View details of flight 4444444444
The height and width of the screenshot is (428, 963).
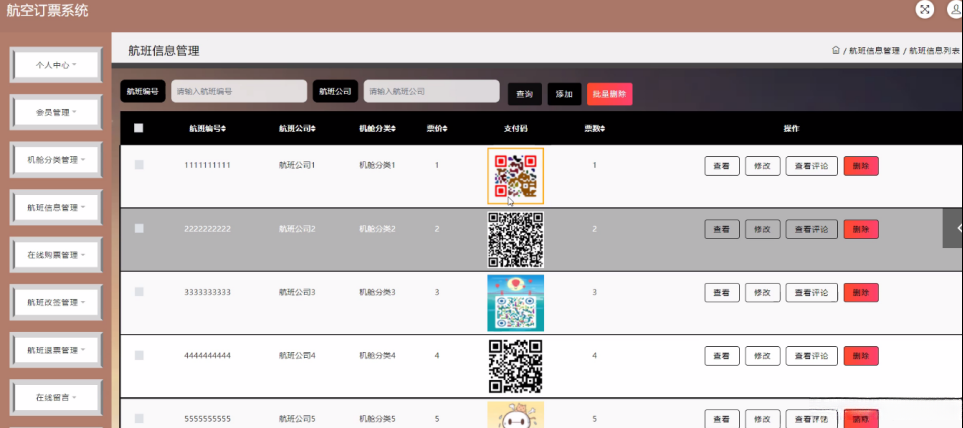pos(722,356)
